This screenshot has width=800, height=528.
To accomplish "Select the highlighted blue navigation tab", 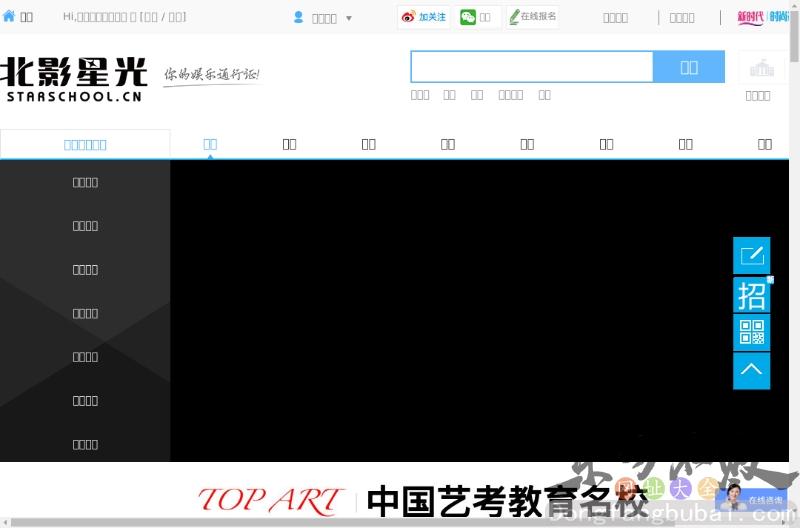I will coord(210,144).
